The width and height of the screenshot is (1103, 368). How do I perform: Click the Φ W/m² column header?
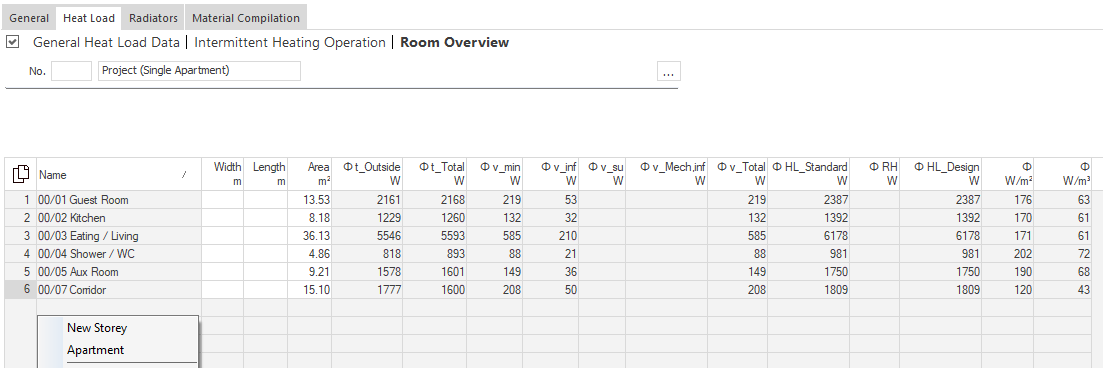[x=1008, y=174]
